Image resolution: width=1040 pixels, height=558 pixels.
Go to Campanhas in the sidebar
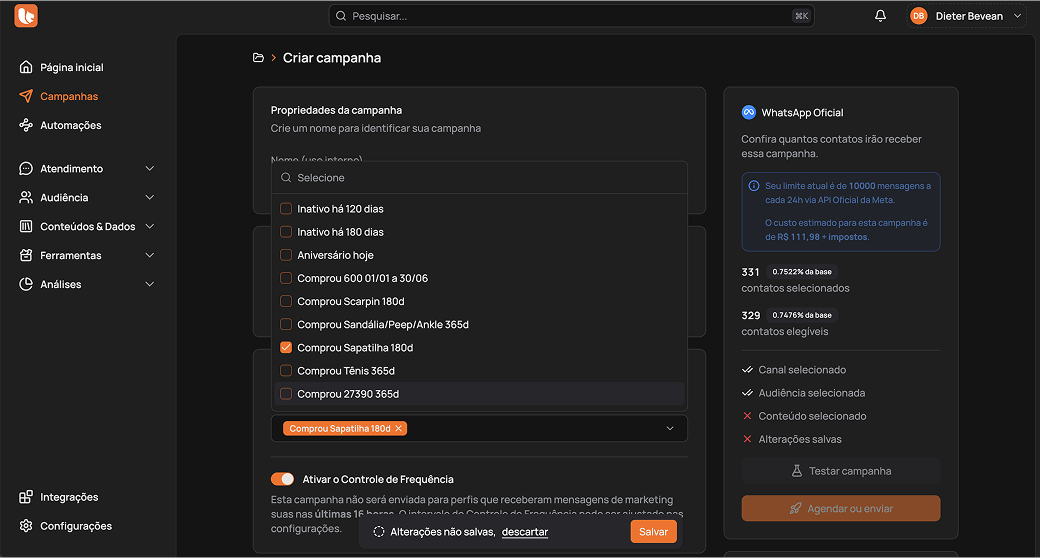tap(68, 96)
